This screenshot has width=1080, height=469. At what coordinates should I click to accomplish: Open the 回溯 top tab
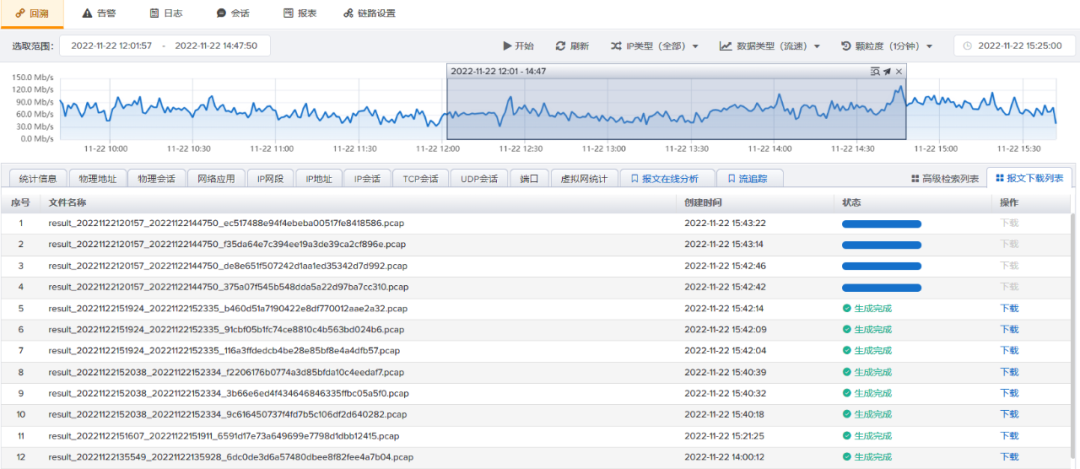point(32,13)
